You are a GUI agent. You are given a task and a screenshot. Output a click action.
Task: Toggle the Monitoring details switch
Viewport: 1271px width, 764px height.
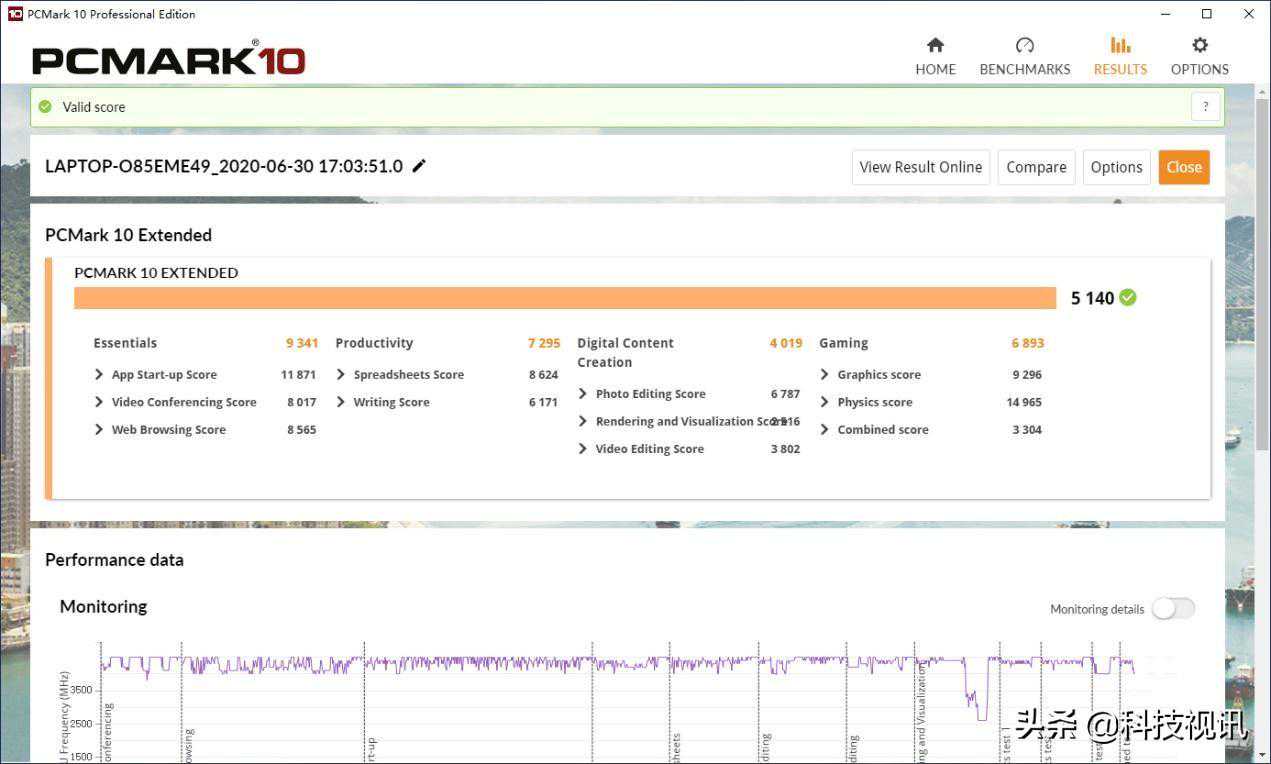pos(1172,608)
